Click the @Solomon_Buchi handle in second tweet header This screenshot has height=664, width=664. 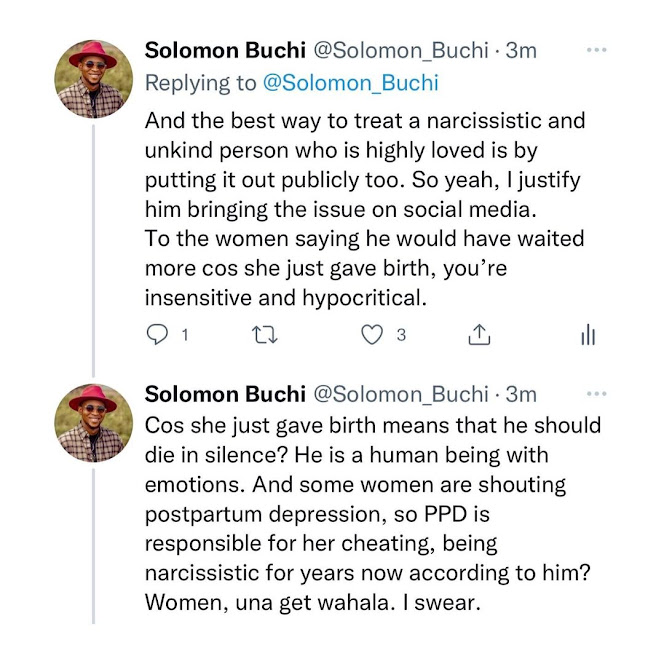coord(389,395)
